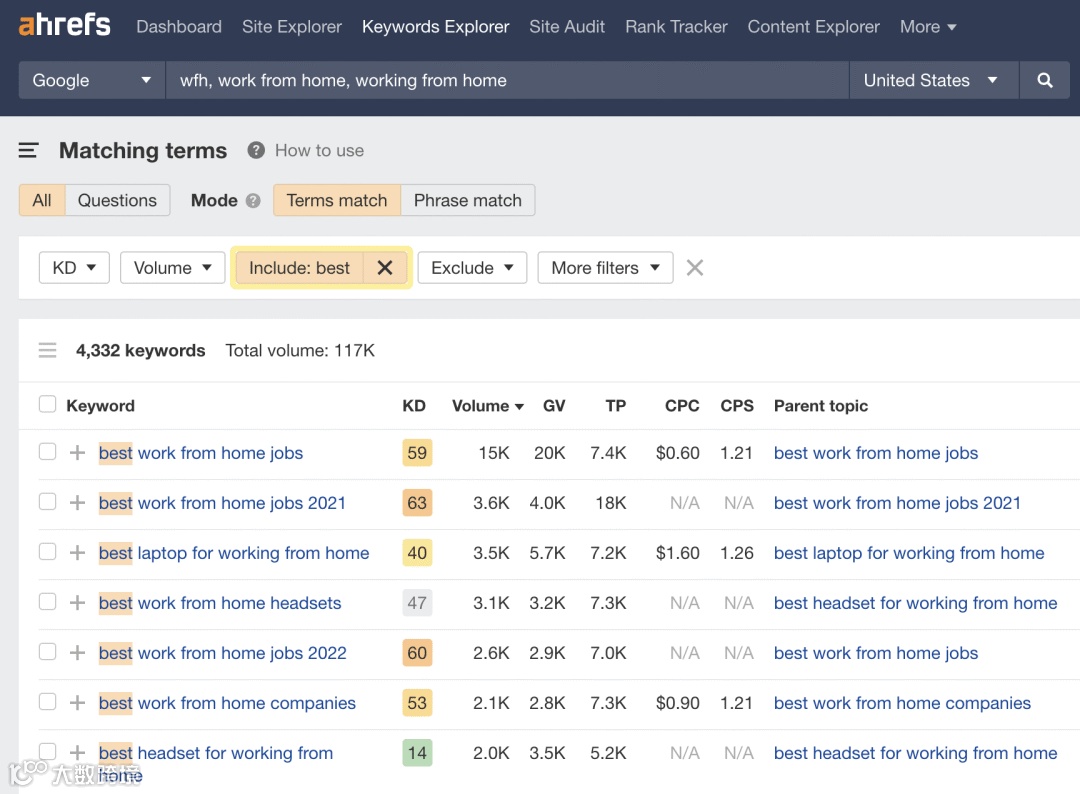Click the ahrefs logo
The height and width of the screenshot is (794, 1080).
pos(64,25)
